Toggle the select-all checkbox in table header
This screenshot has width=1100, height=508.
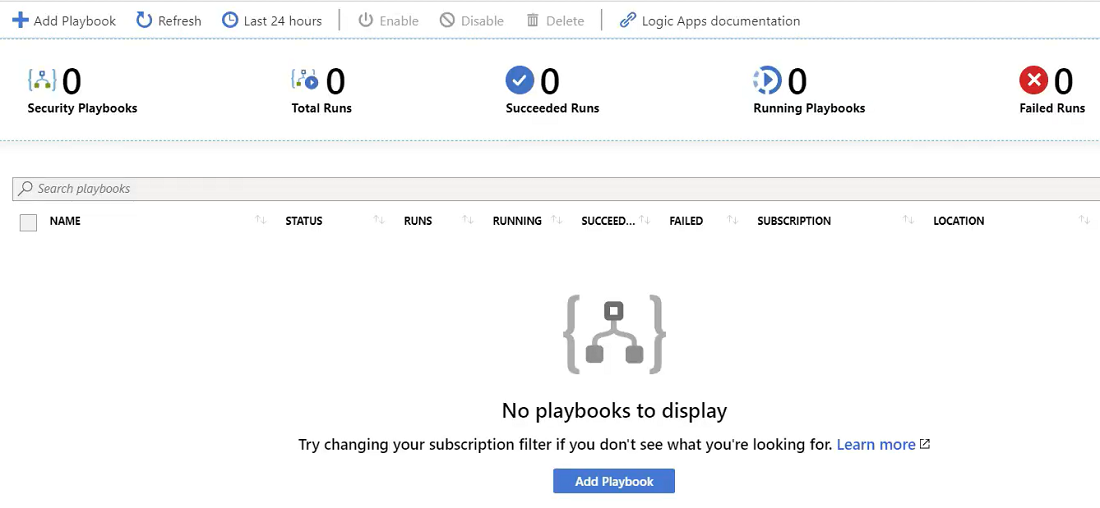[x=28, y=222]
